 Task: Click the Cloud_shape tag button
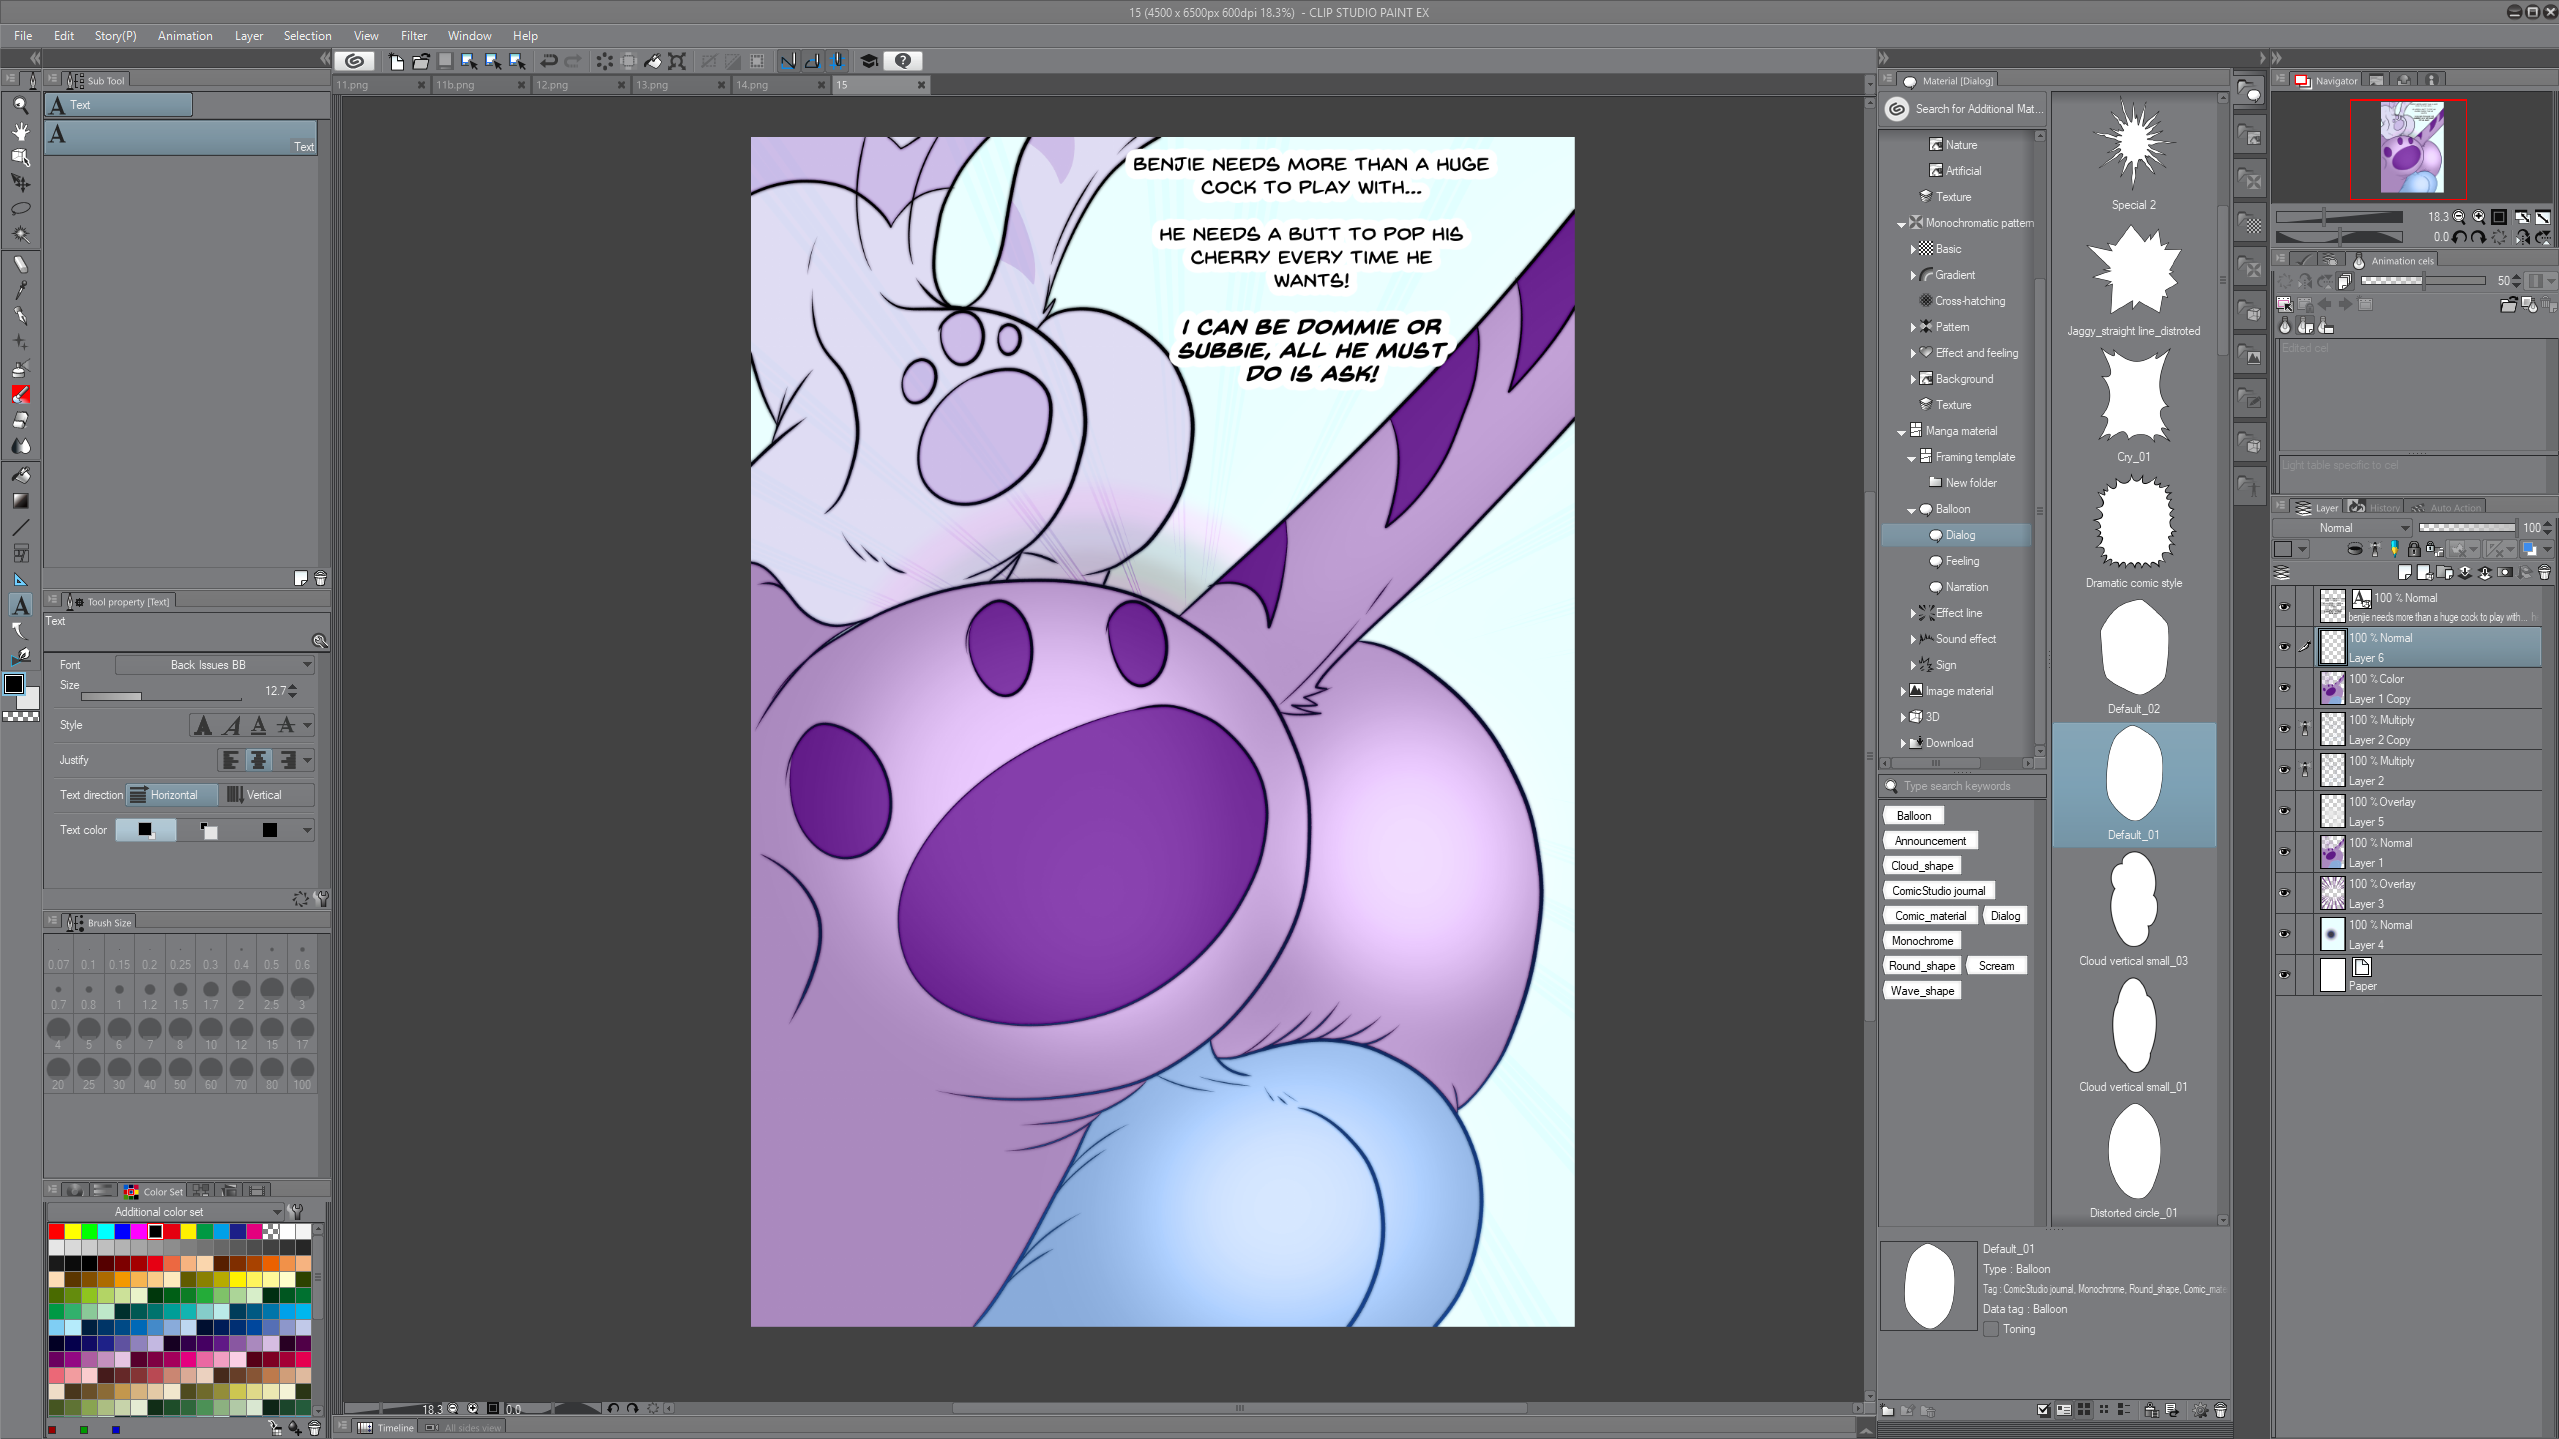(x=1921, y=866)
